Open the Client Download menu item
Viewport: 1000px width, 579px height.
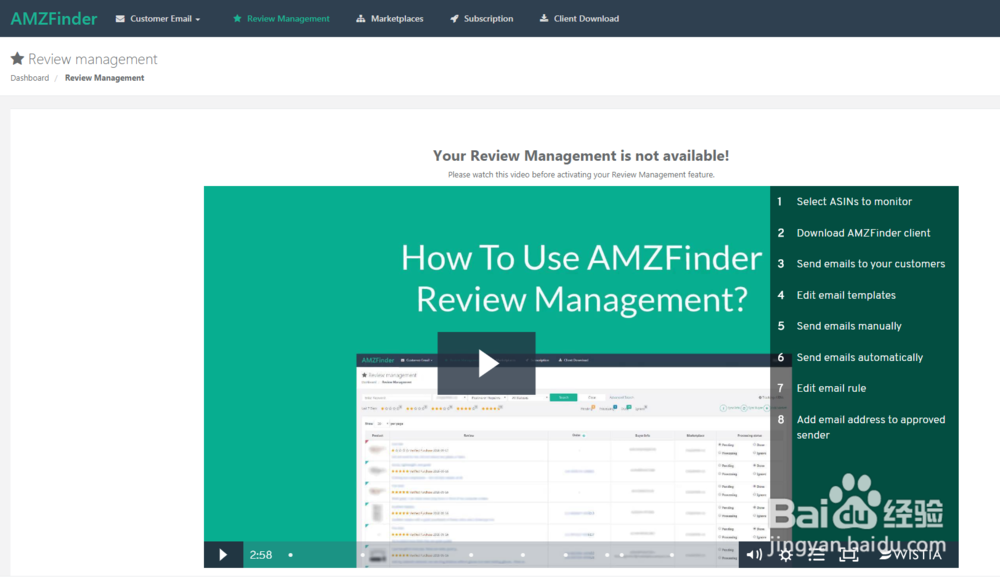[579, 18]
